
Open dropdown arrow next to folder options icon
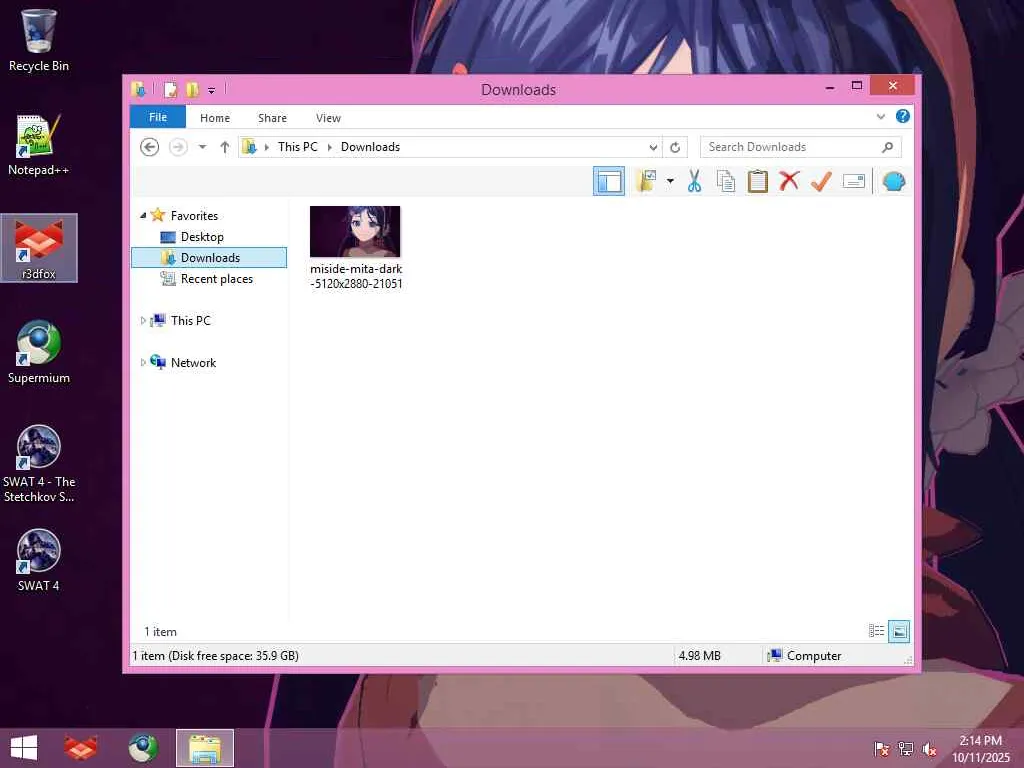pyautogui.click(x=670, y=181)
